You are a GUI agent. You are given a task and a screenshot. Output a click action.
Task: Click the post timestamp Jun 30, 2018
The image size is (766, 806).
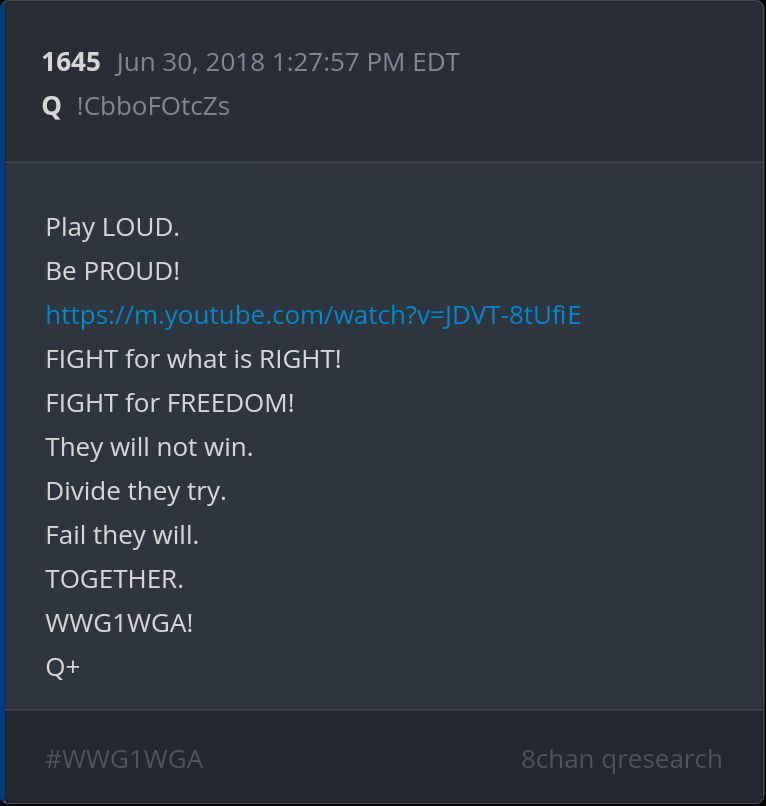pos(191,63)
